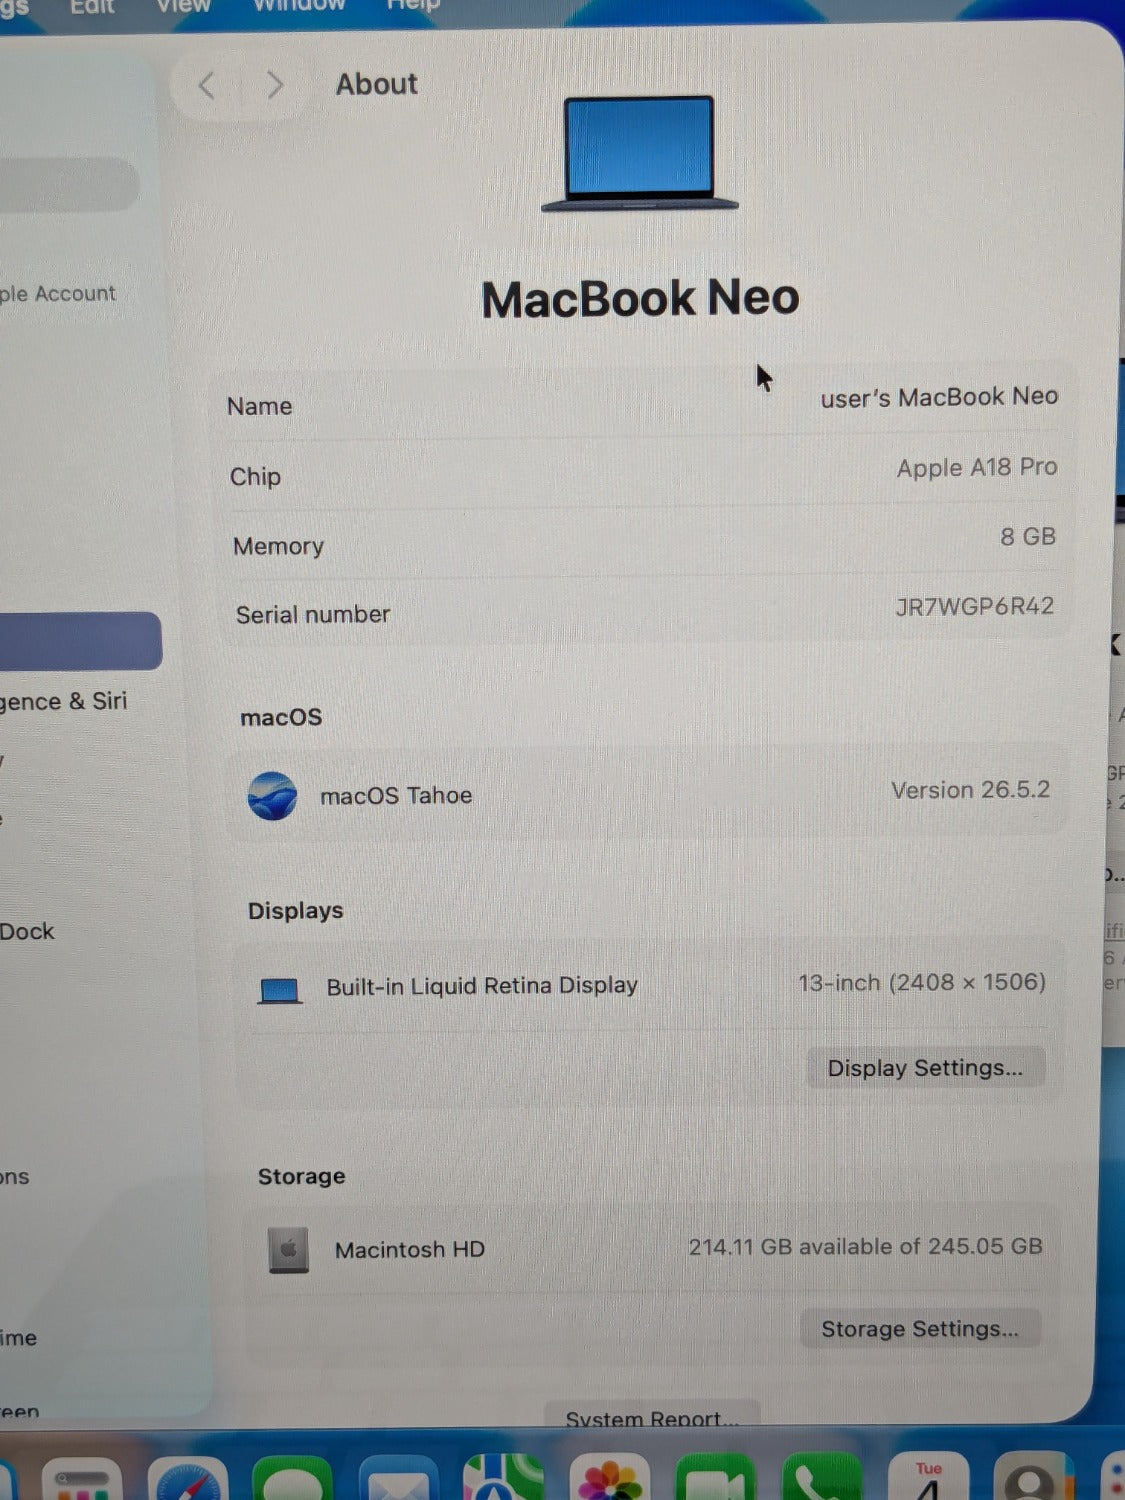Open the Window menu
The image size is (1125, 1500).
coord(298,6)
